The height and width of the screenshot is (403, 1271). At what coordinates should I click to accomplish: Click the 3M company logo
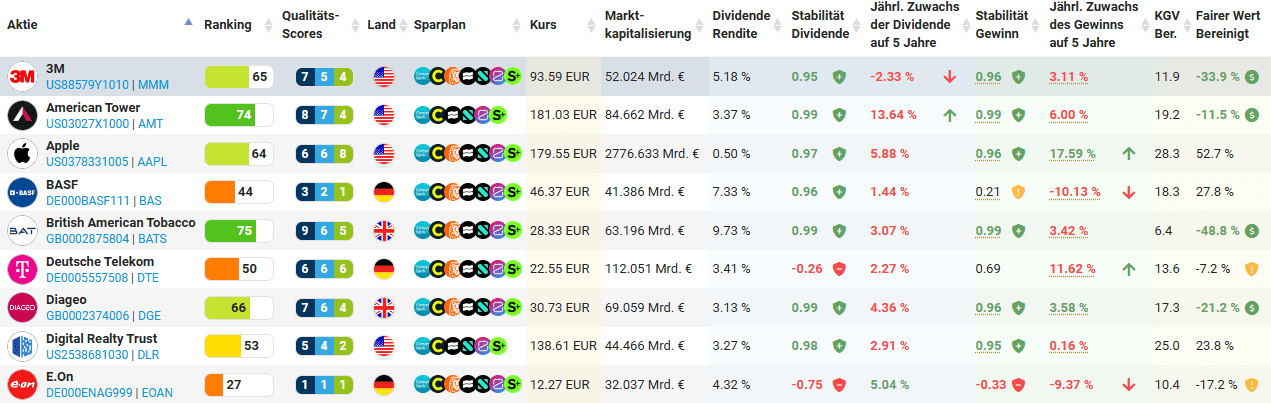(22, 77)
